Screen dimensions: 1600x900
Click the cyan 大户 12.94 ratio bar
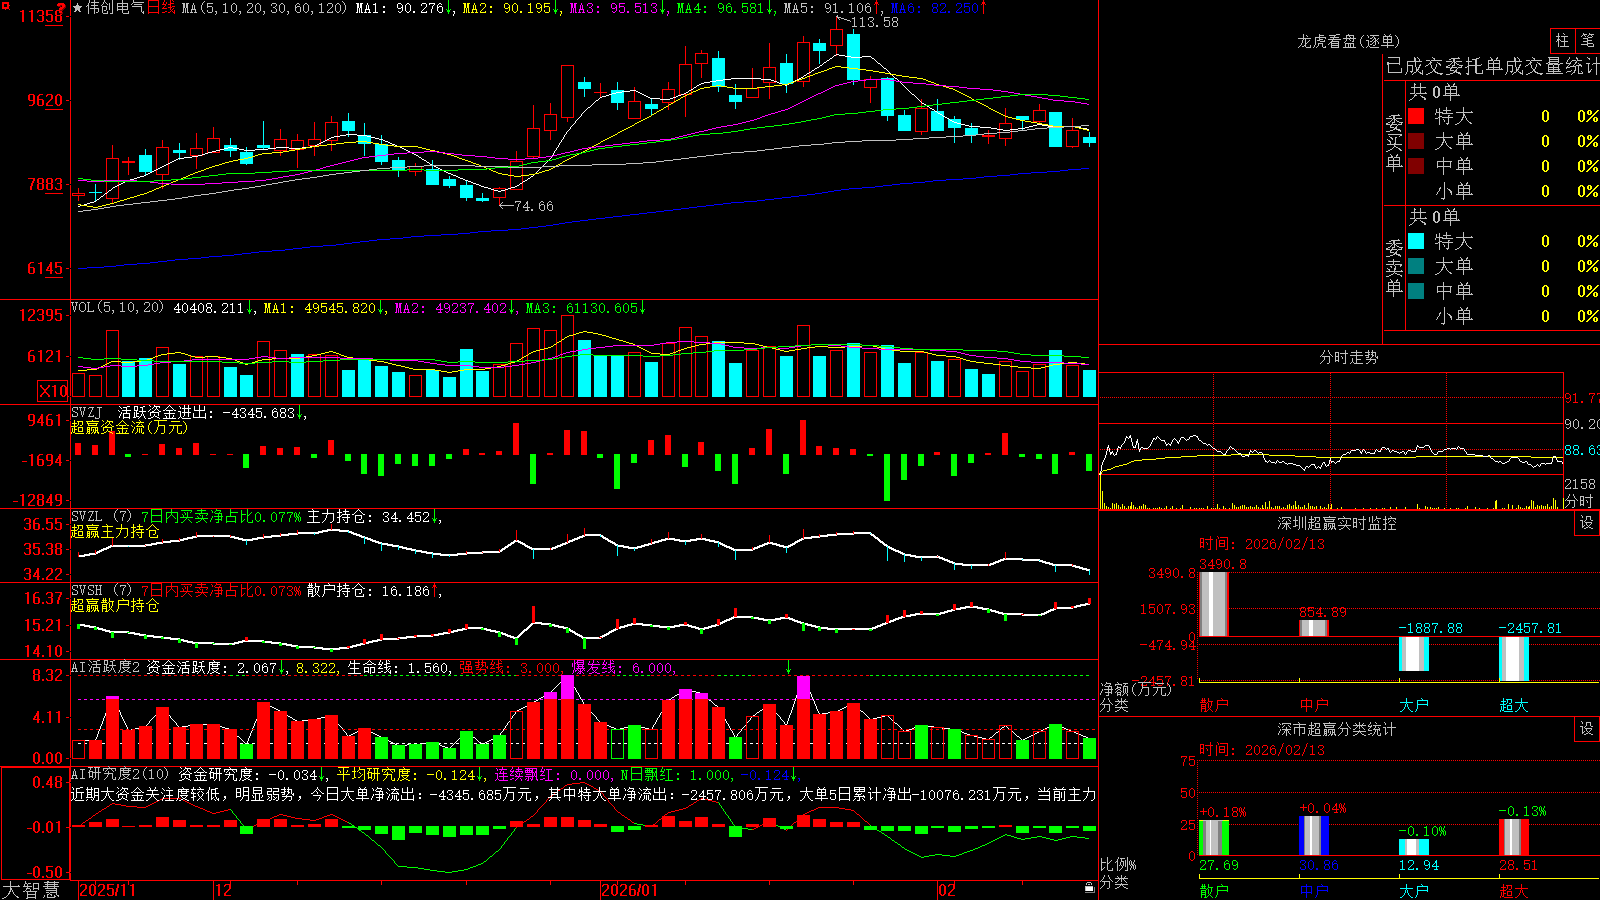coord(1413,847)
